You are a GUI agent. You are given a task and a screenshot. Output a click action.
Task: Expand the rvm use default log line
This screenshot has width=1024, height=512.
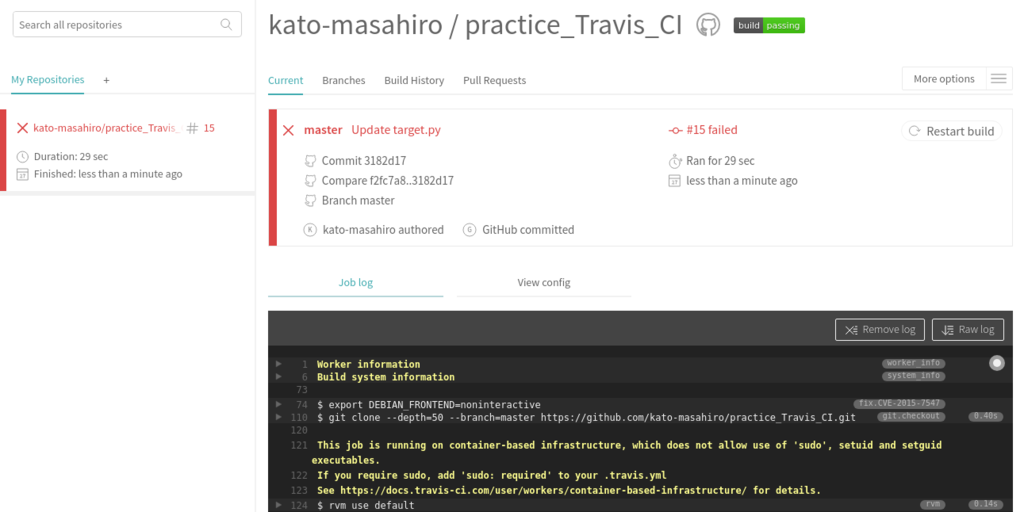(x=279, y=505)
